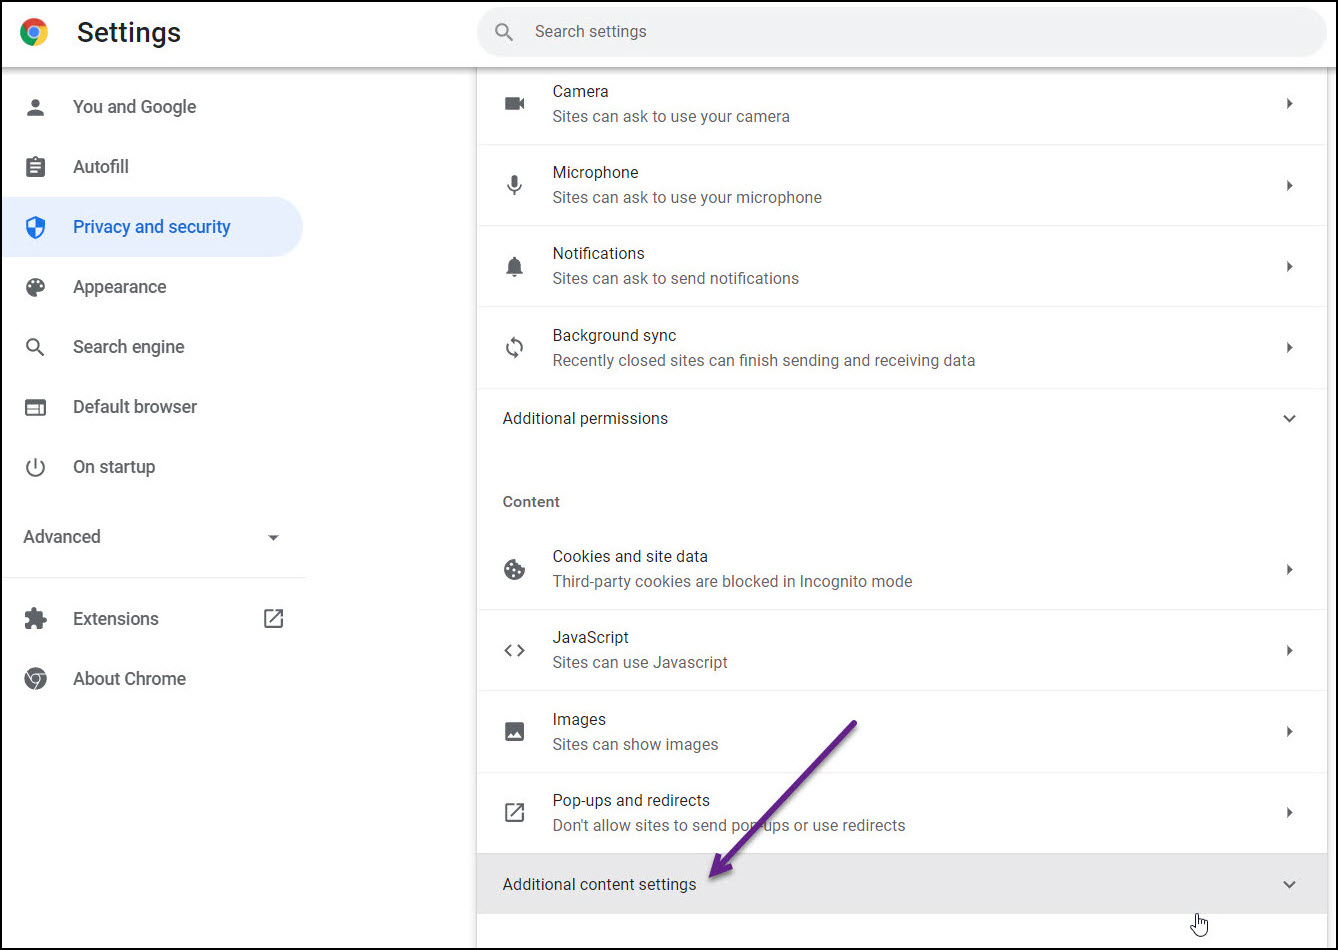The width and height of the screenshot is (1338, 950).
Task: Open the On startup section
Action: [x=152, y=467]
